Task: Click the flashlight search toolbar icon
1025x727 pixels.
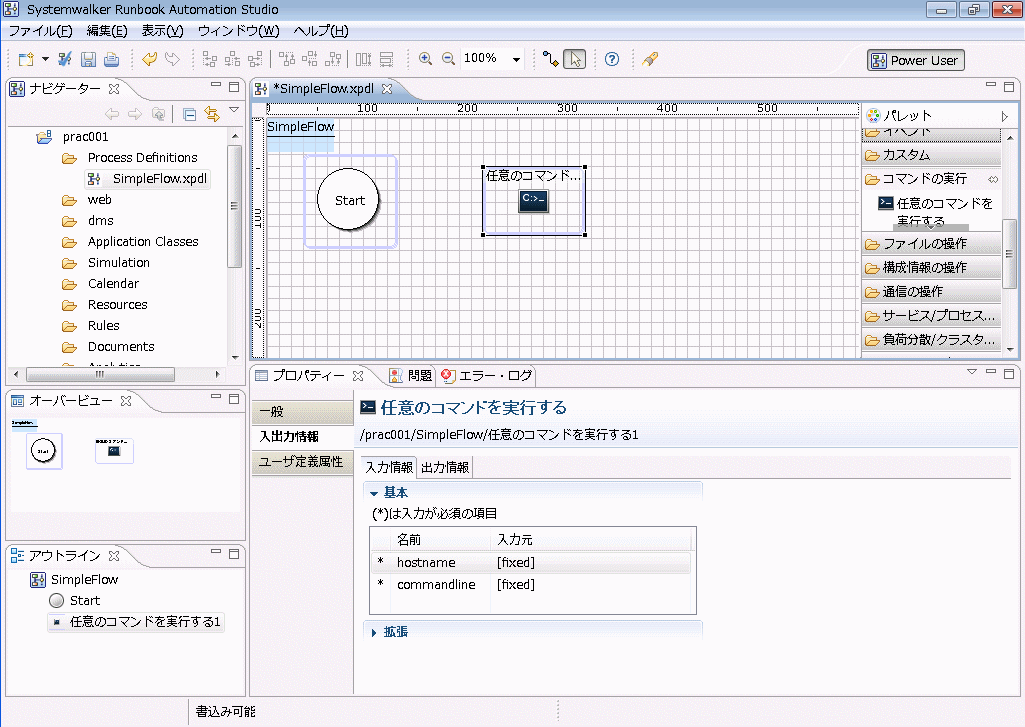Action: pyautogui.click(x=650, y=59)
